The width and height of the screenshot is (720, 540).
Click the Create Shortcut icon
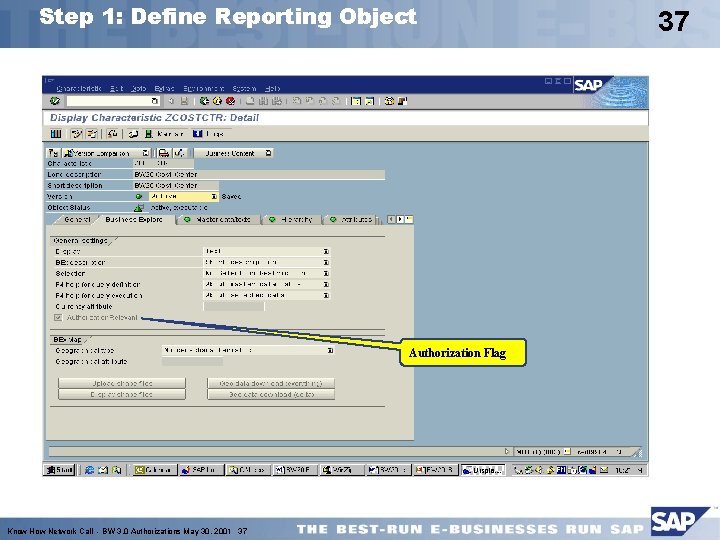coord(369,101)
